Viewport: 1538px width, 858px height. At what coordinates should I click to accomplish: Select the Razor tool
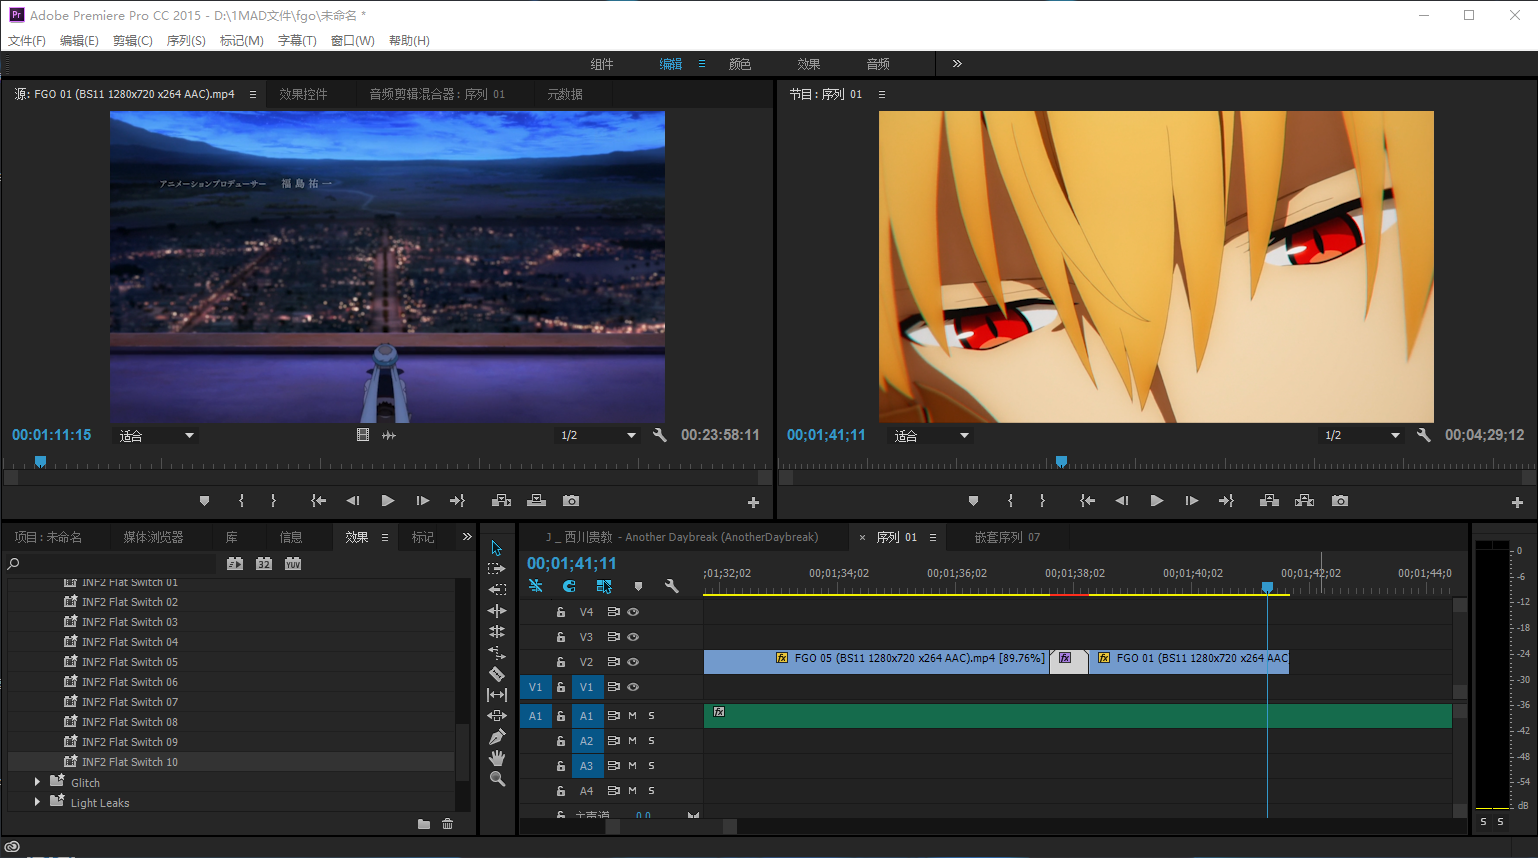[x=497, y=673]
